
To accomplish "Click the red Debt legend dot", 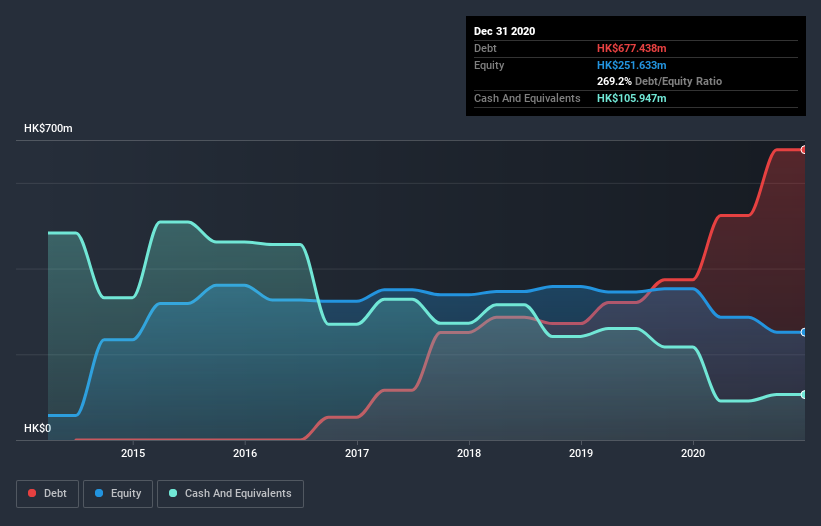I will pos(32,493).
